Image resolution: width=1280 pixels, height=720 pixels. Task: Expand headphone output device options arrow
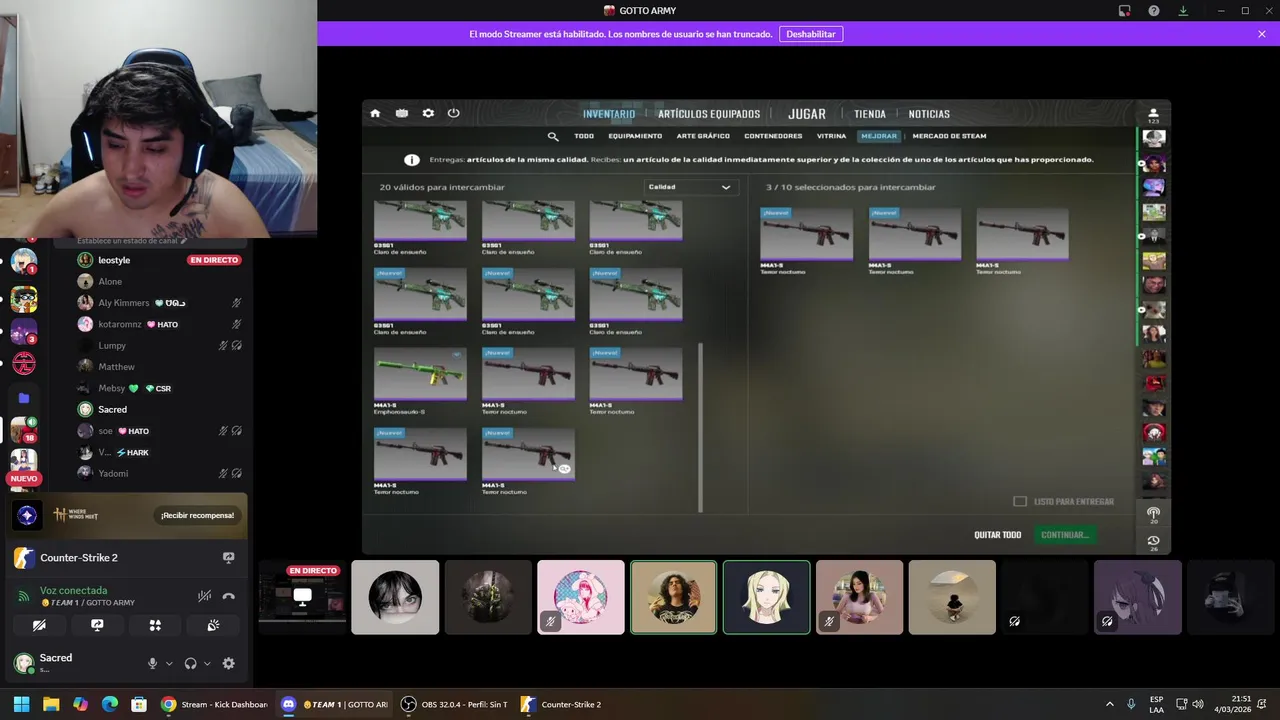pos(207,663)
